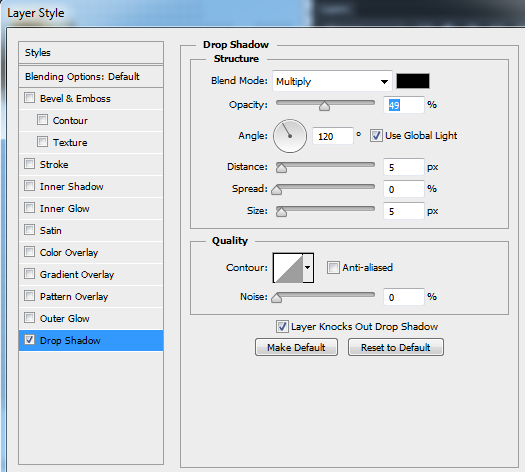Turn on the Outer Glow checkbox
525x472 pixels.
click(x=29, y=318)
